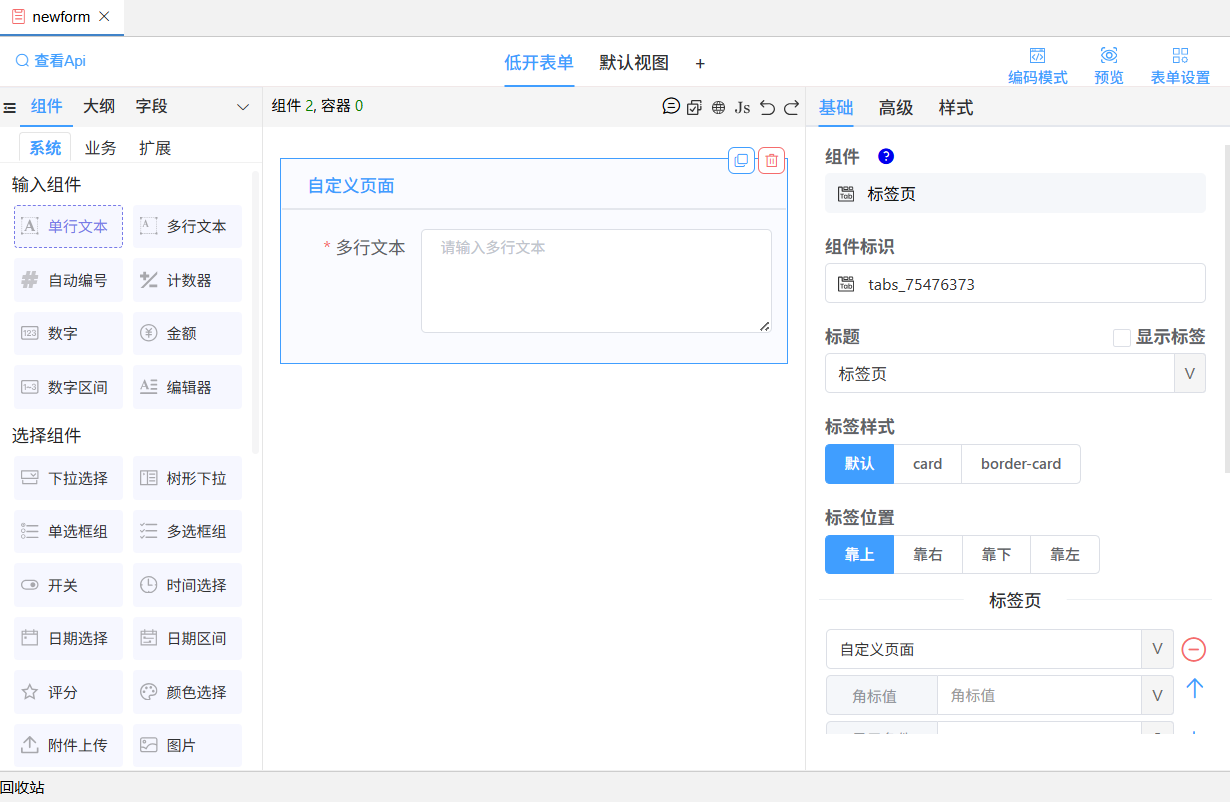
Task: Copy the selected tabs component
Action: click(741, 160)
